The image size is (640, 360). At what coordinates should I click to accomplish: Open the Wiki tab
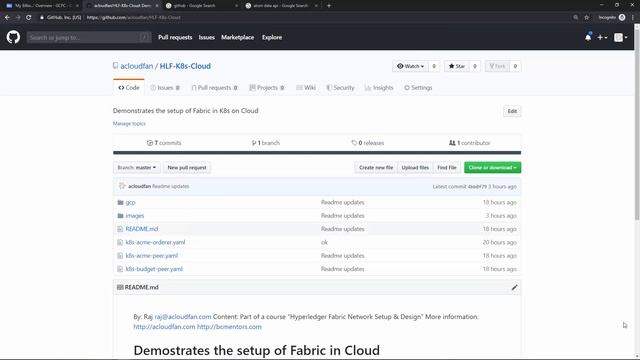(306, 88)
